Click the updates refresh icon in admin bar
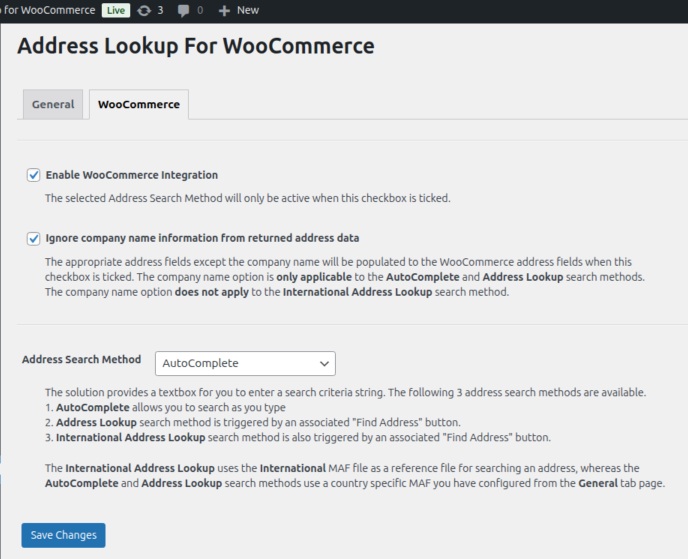 pyautogui.click(x=144, y=10)
